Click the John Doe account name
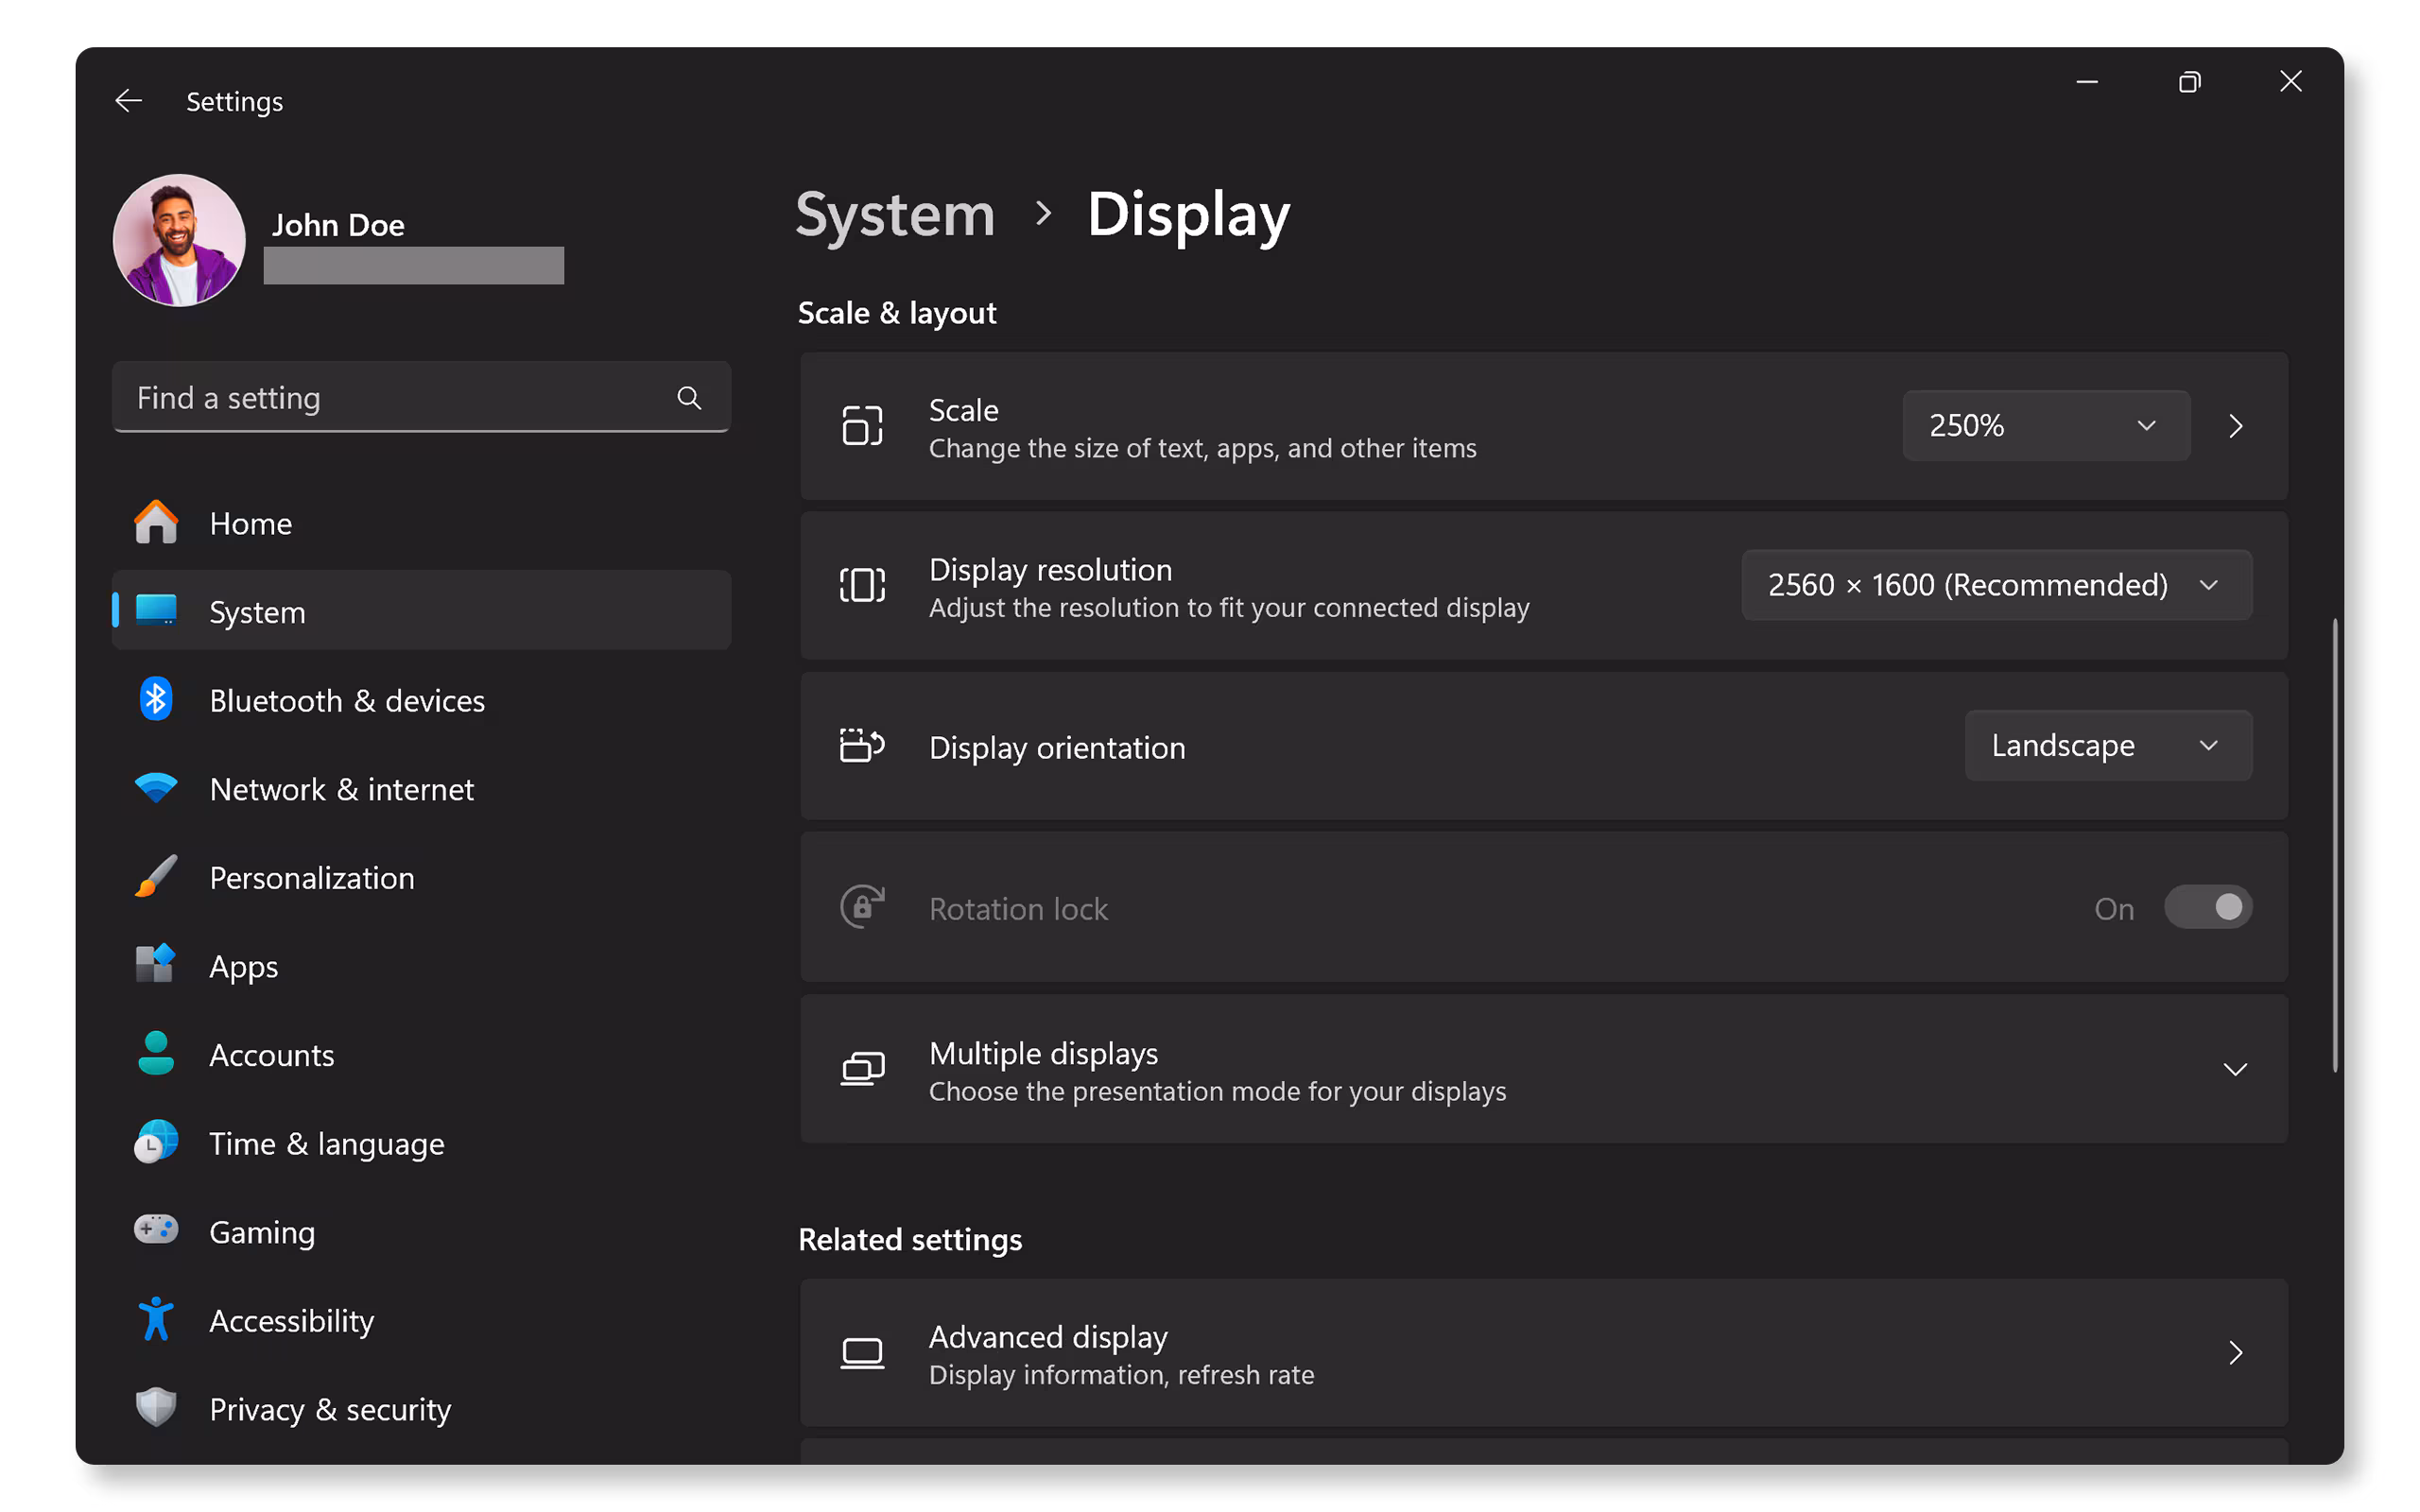Viewport: 2420px width, 1512px height. [x=338, y=224]
